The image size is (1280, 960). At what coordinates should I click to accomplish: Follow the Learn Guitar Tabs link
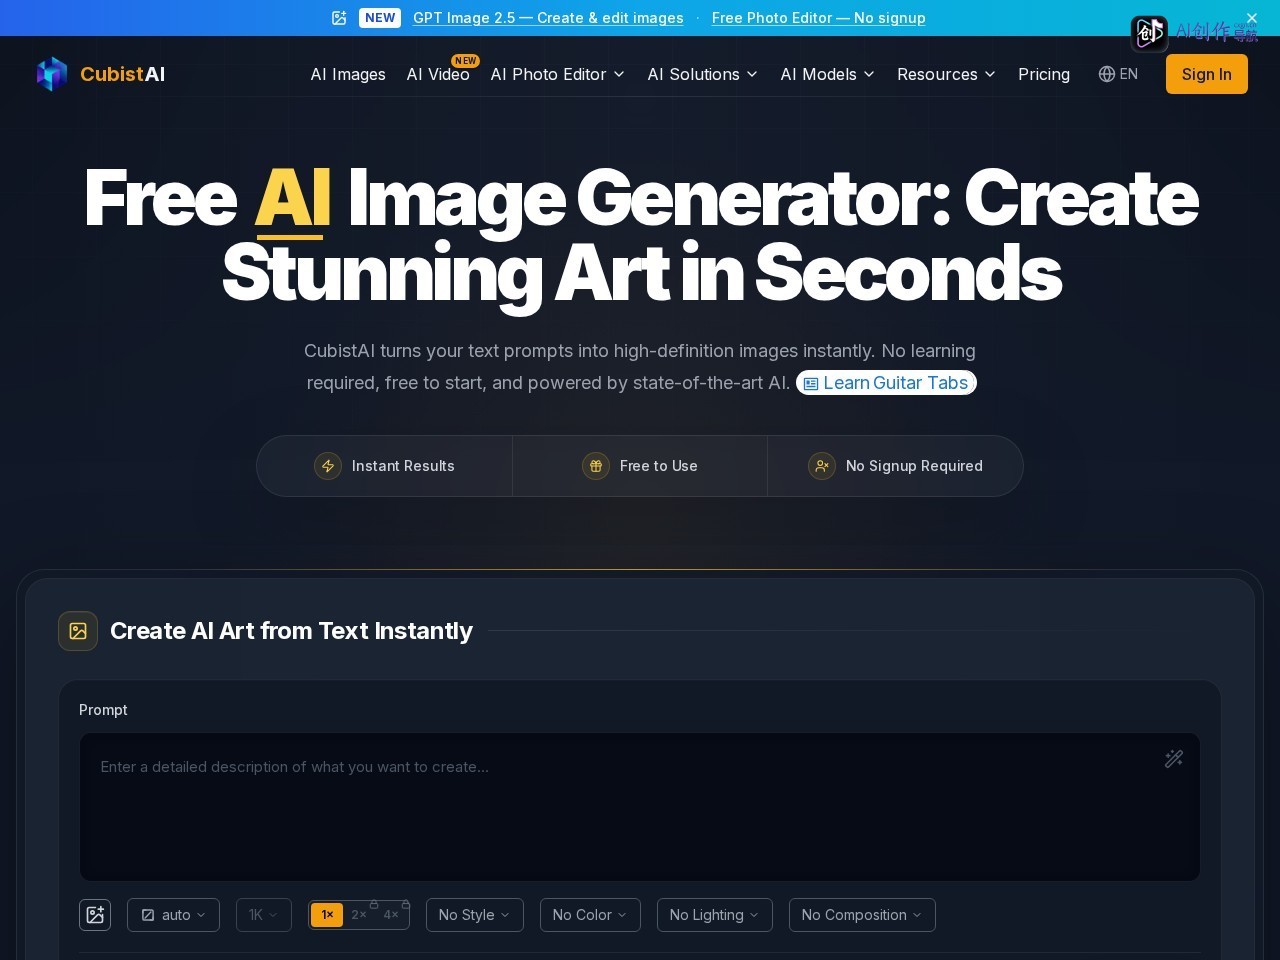click(886, 383)
